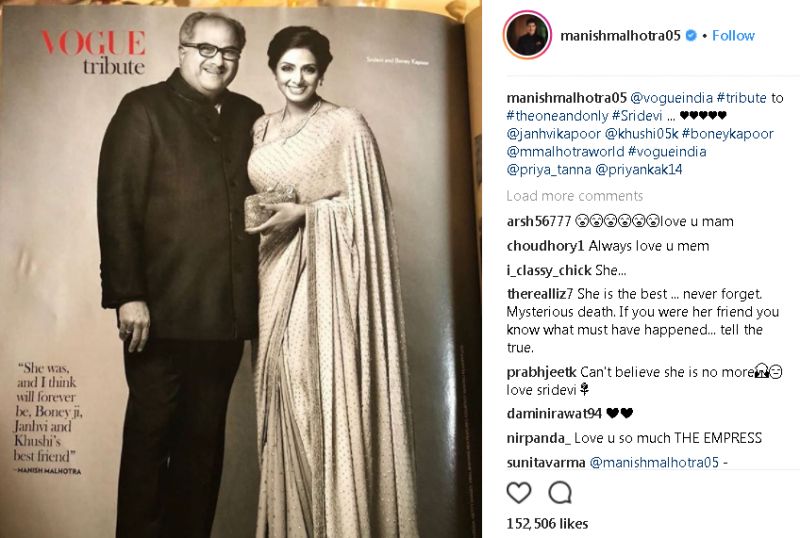
Task: Open manishmalhotra05 username in header
Action: click(620, 35)
